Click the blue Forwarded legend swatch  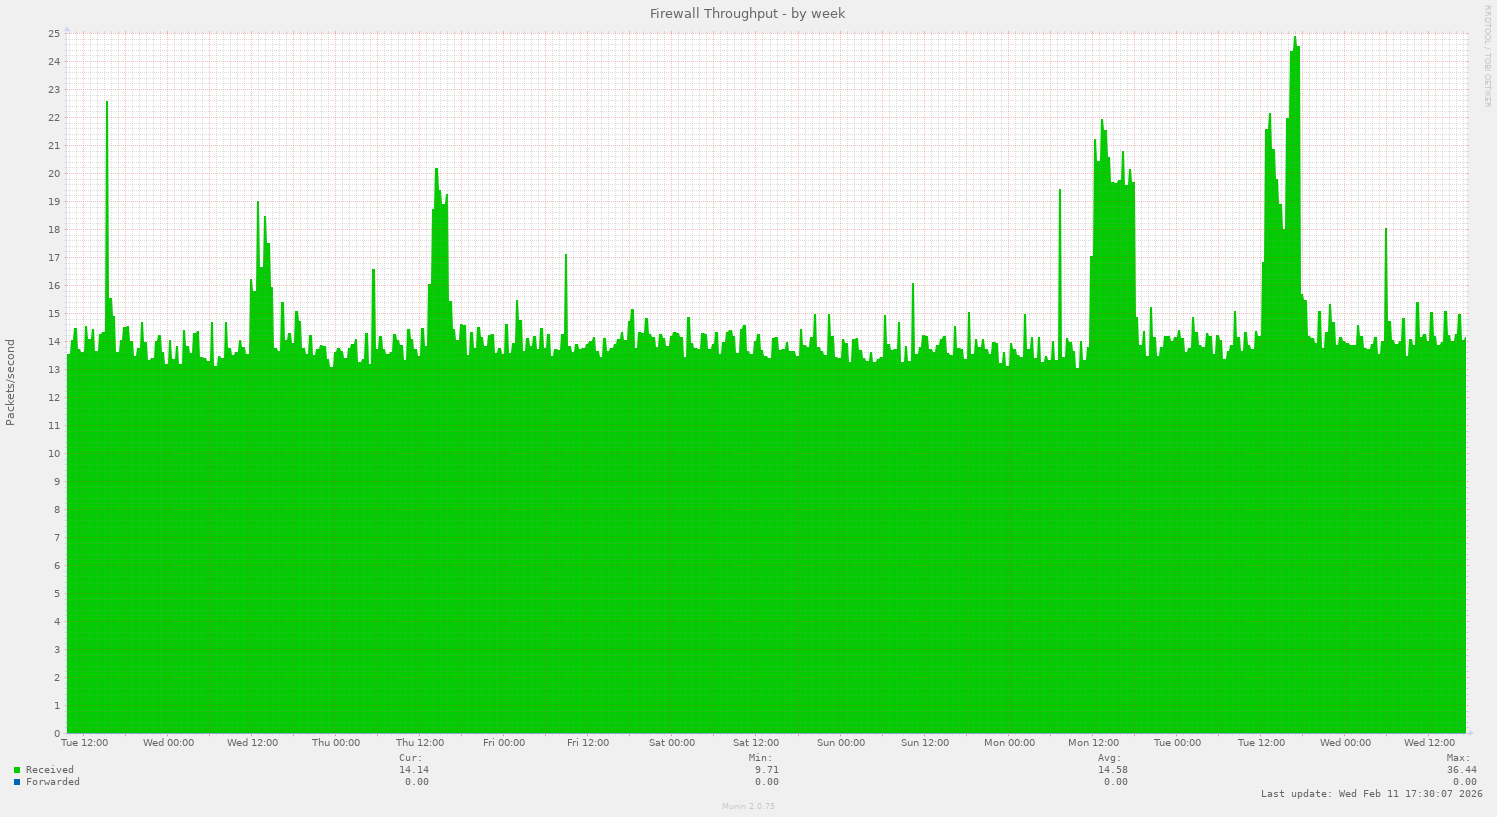(x=16, y=782)
